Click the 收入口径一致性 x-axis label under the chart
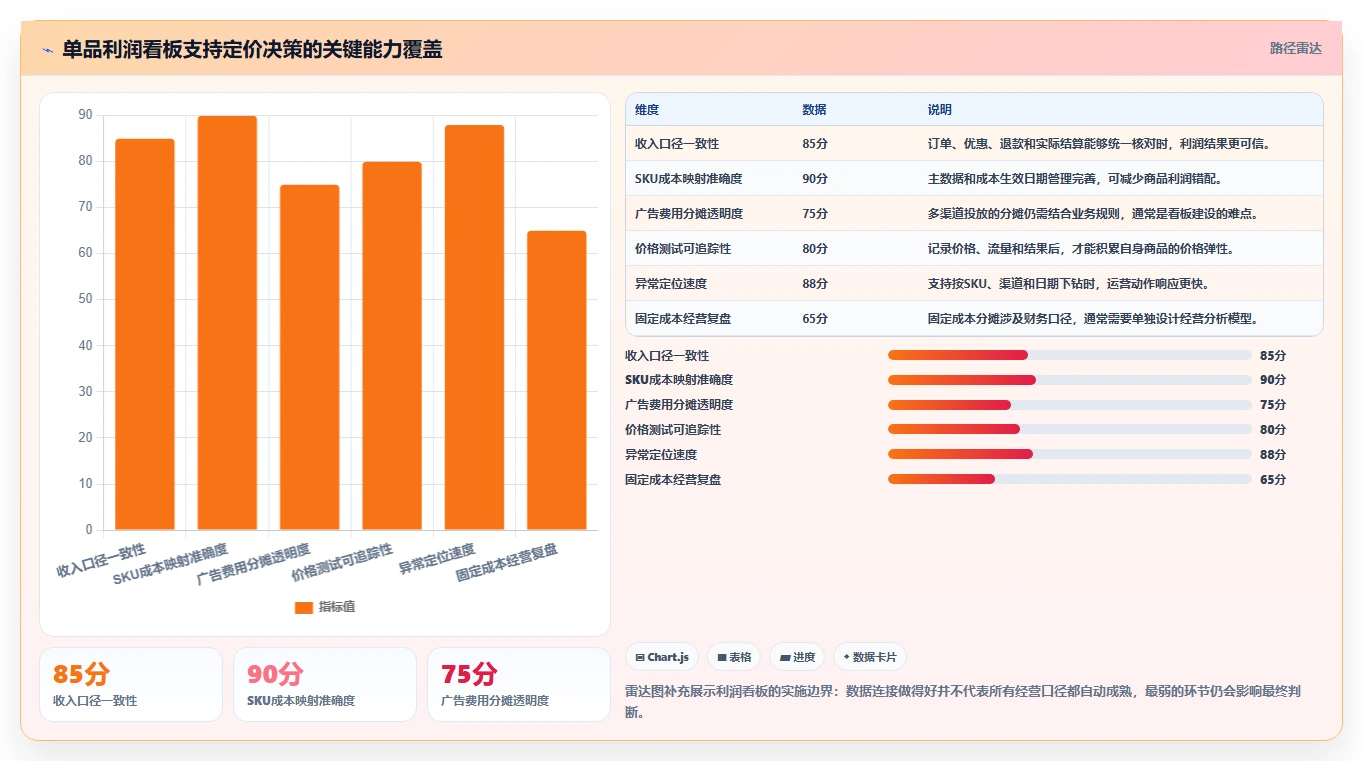The height and width of the screenshot is (761, 1363). 102,561
